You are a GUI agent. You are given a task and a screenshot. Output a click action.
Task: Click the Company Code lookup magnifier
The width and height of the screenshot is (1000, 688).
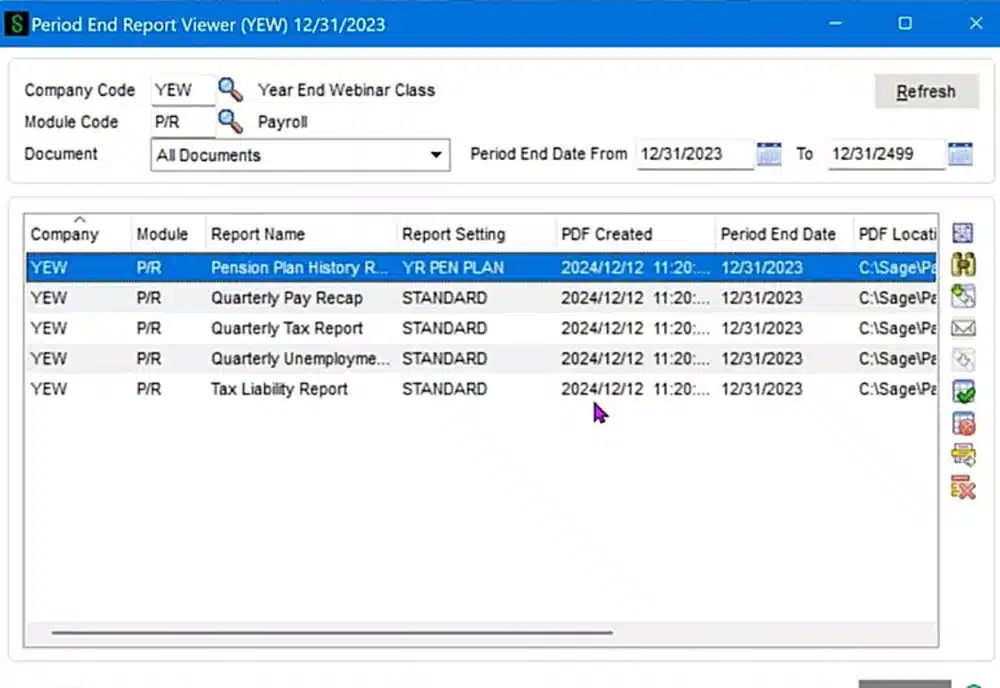pos(231,90)
